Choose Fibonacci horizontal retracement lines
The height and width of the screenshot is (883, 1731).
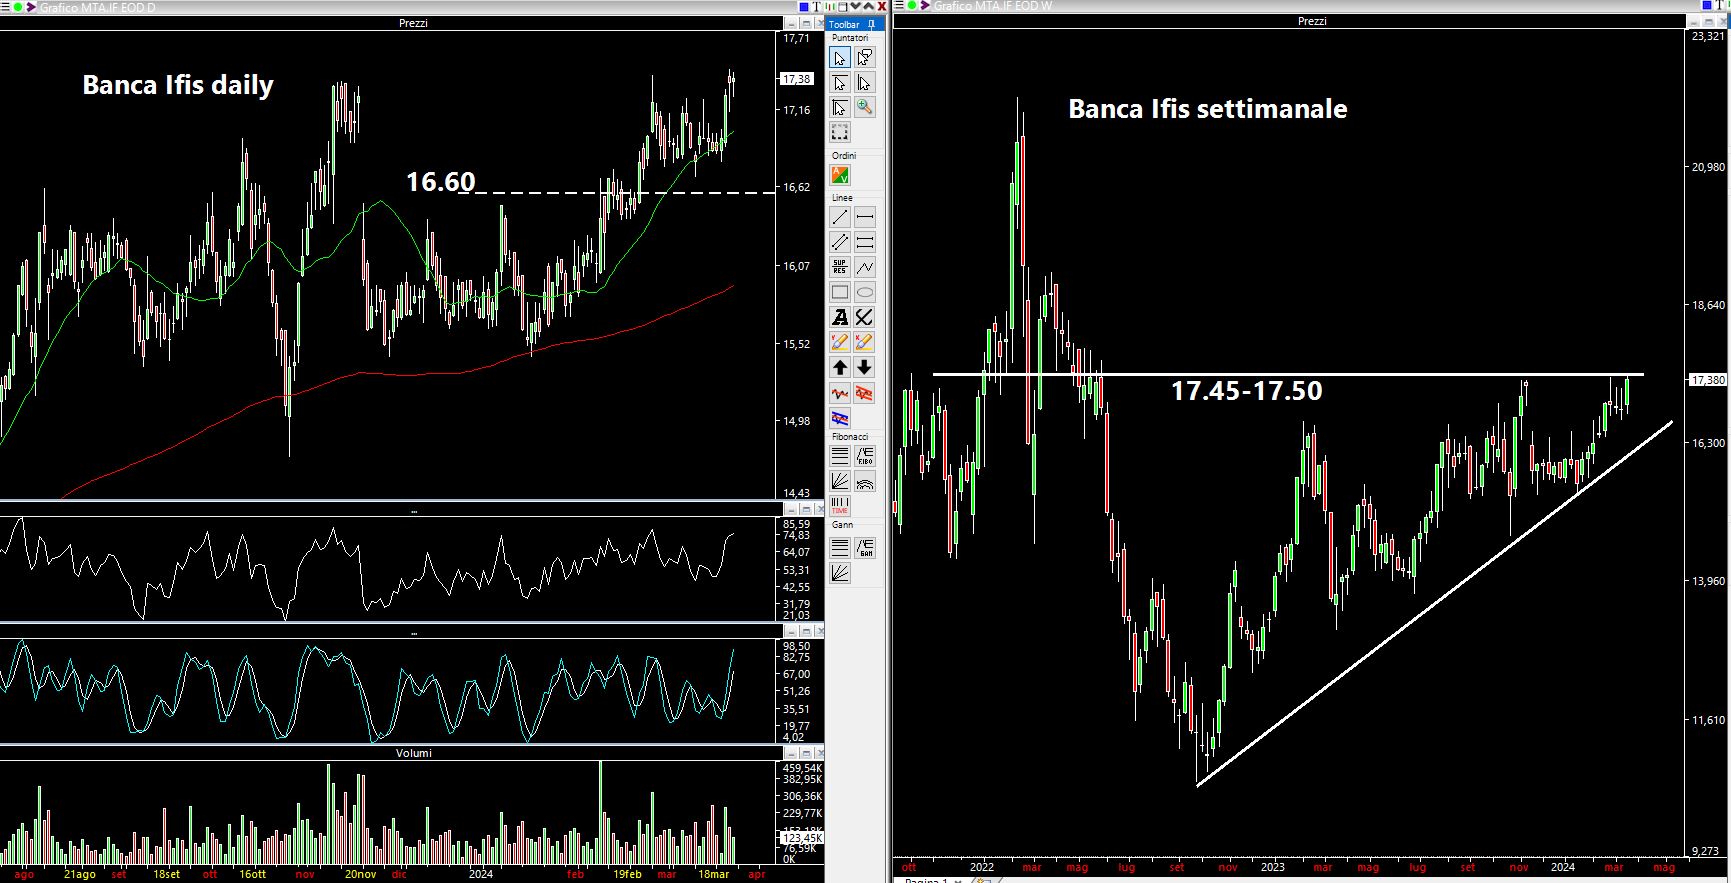[840, 456]
